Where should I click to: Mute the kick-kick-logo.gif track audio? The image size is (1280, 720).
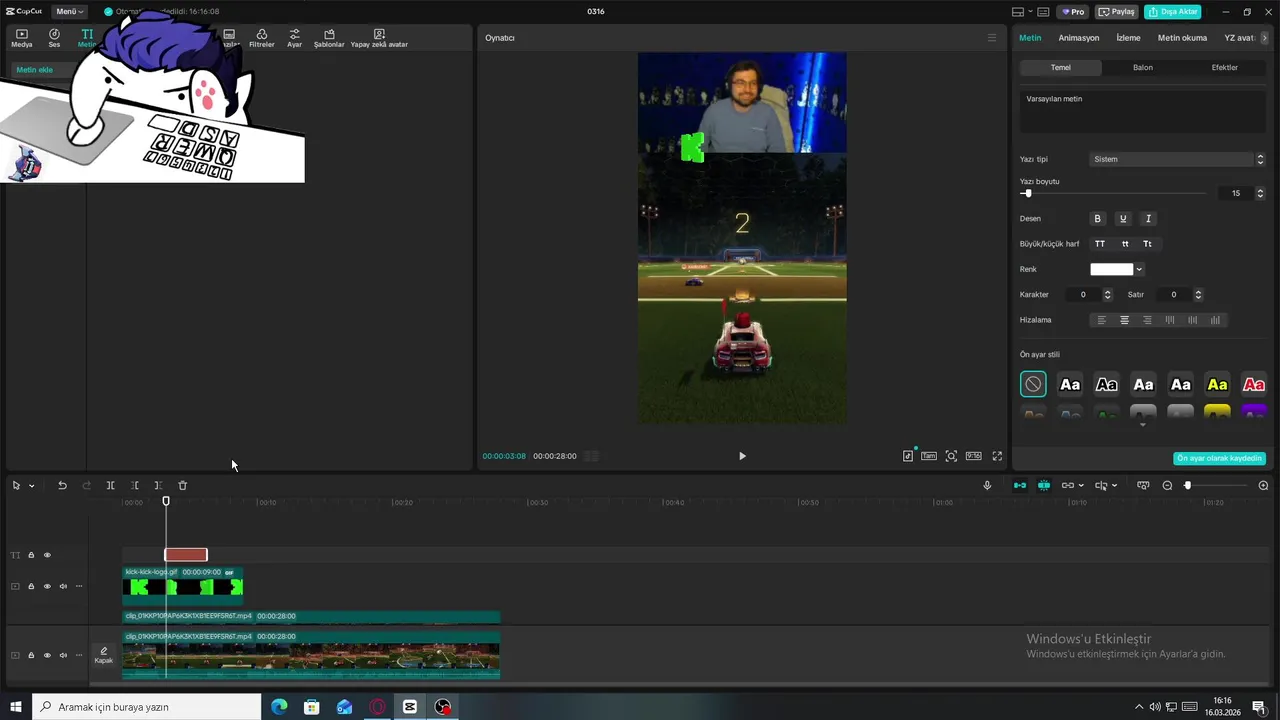pyautogui.click(x=63, y=586)
